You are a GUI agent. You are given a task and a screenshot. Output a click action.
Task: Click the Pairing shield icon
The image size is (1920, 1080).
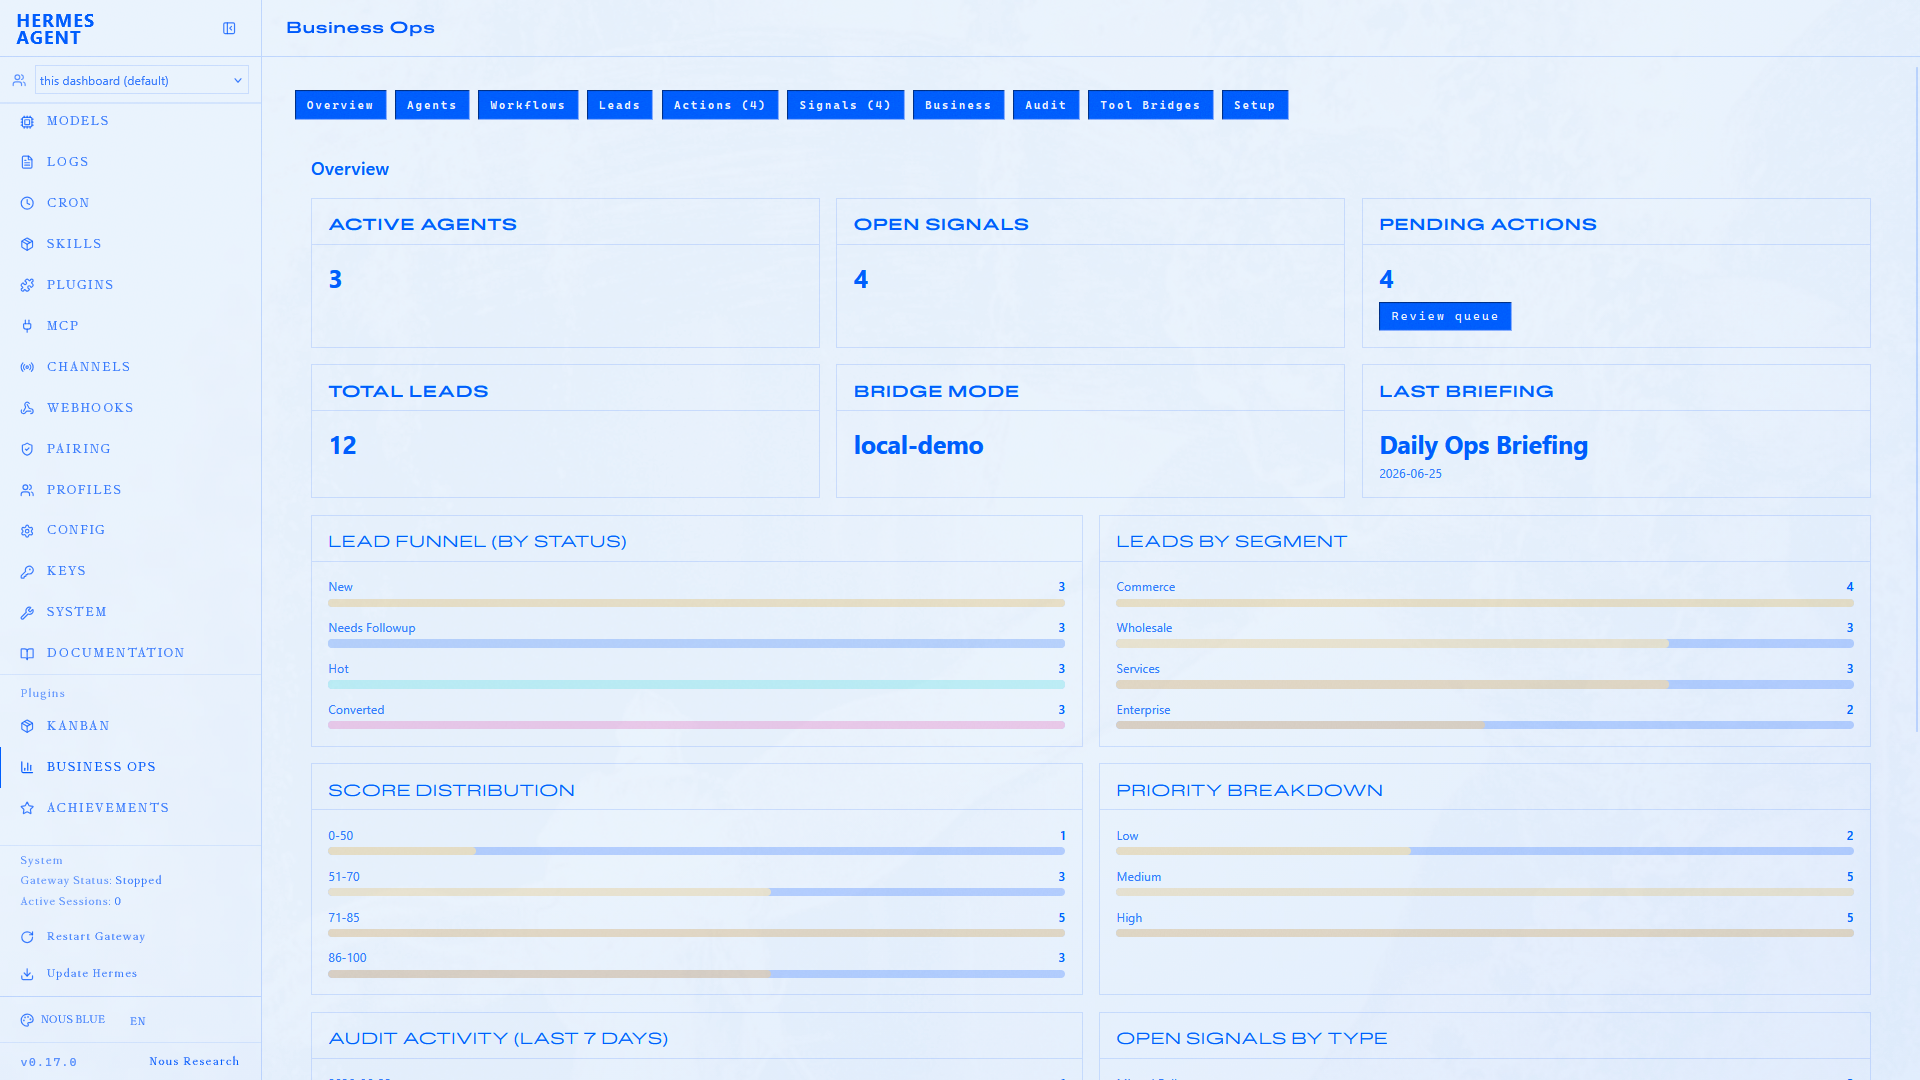pos(27,449)
